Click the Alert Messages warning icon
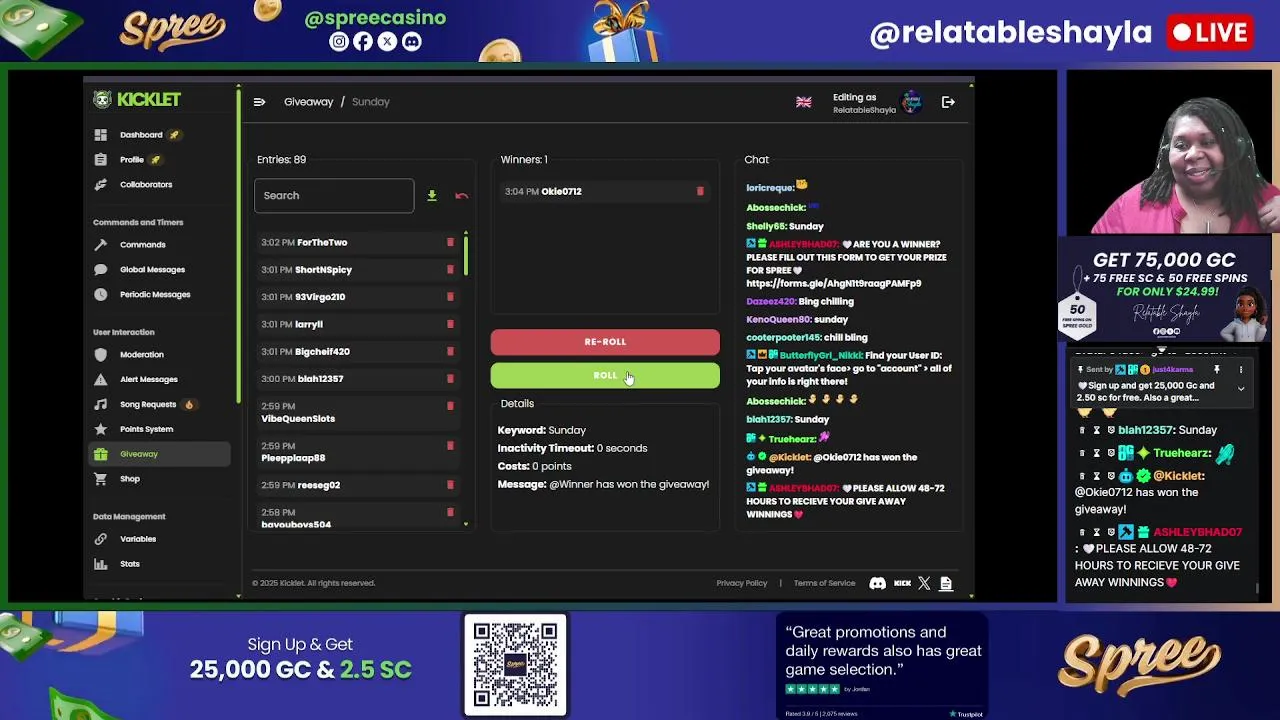 [100, 380]
